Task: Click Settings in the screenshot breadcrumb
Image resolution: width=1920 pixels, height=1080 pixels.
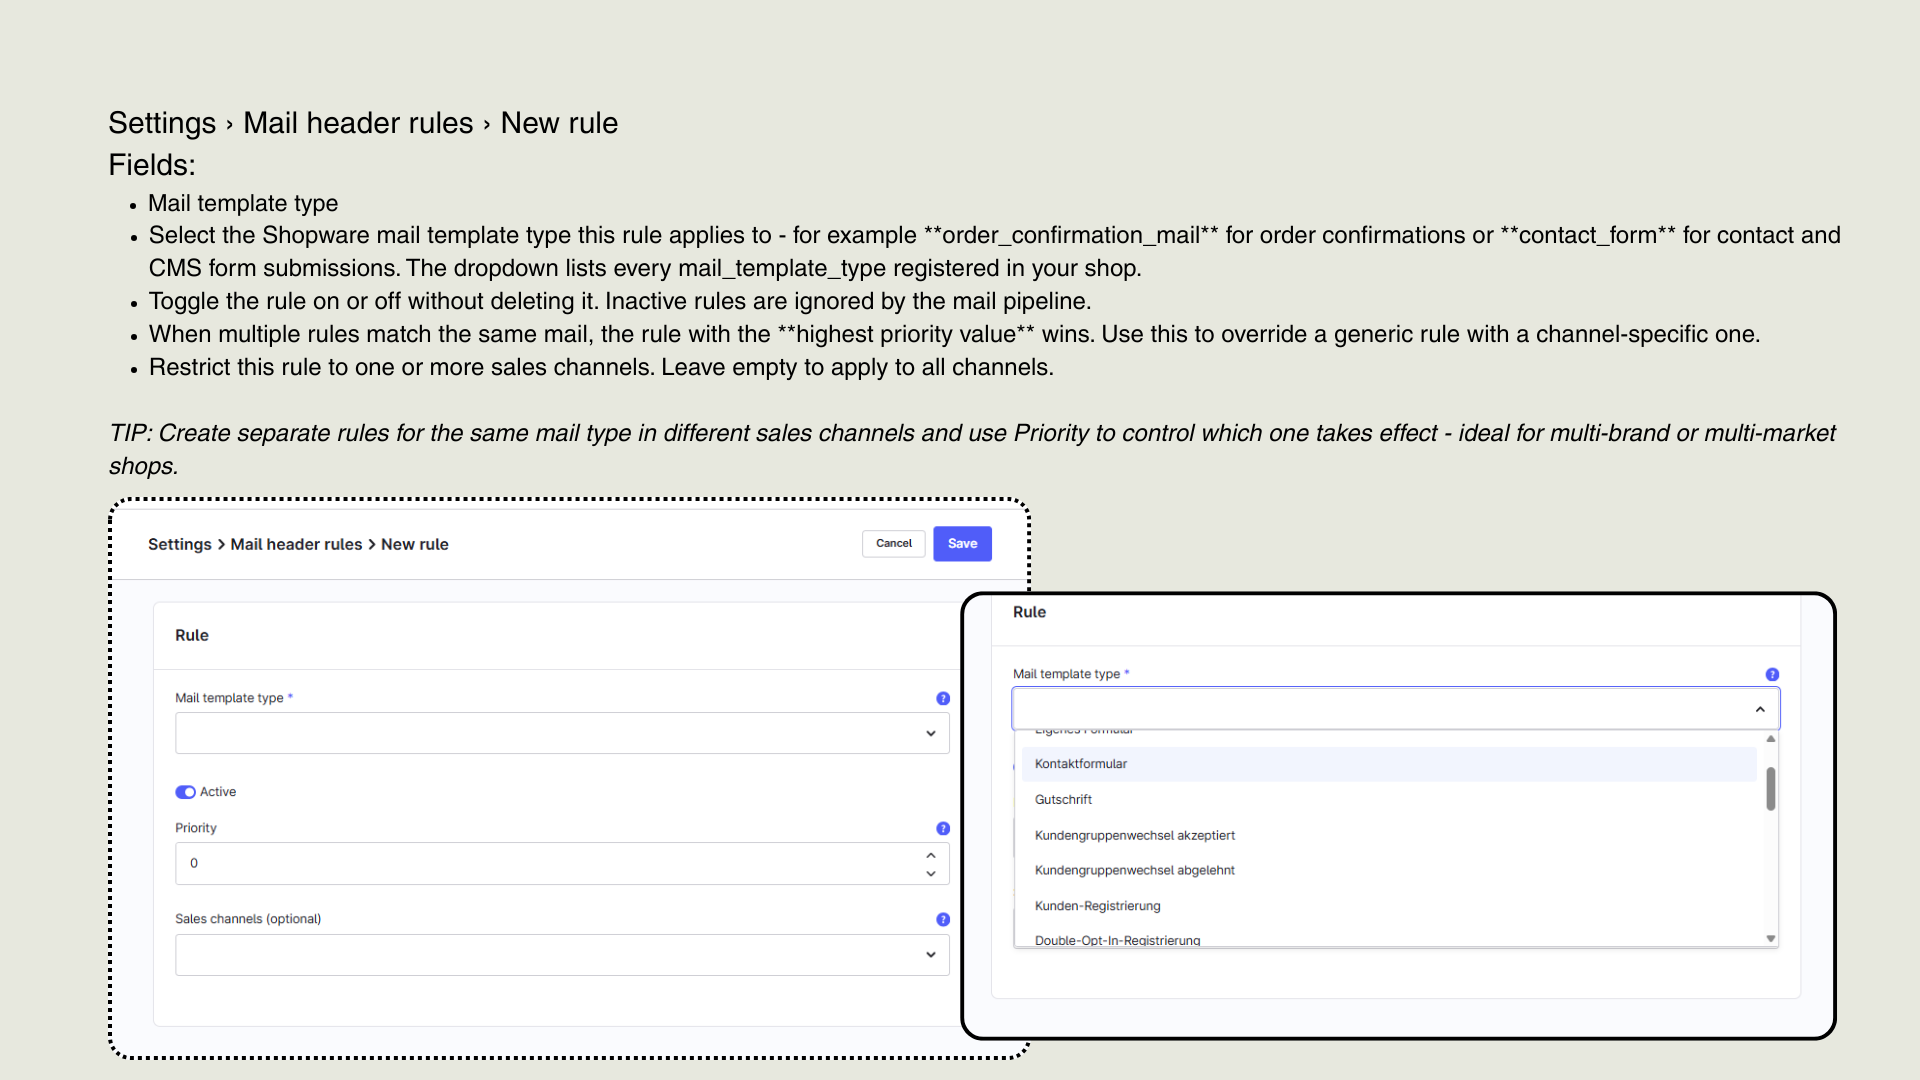Action: tap(180, 544)
